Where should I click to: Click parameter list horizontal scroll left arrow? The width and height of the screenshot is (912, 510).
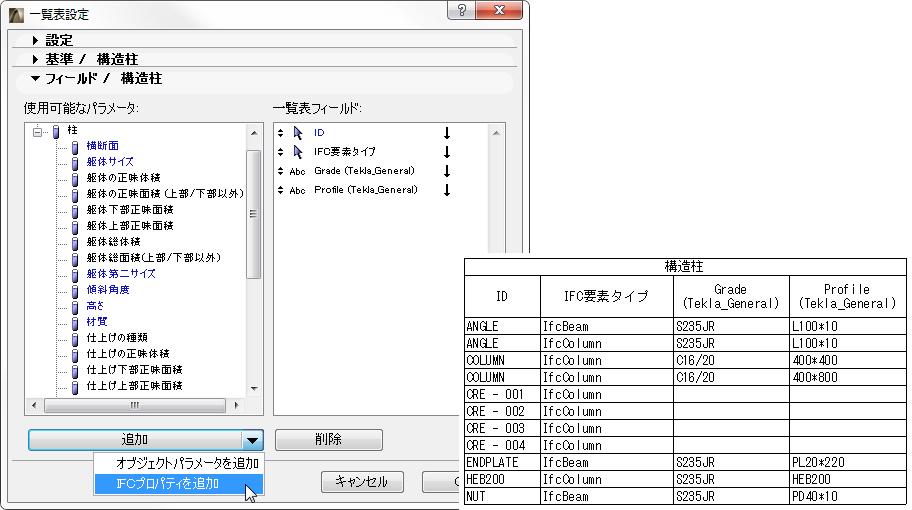coord(34,405)
